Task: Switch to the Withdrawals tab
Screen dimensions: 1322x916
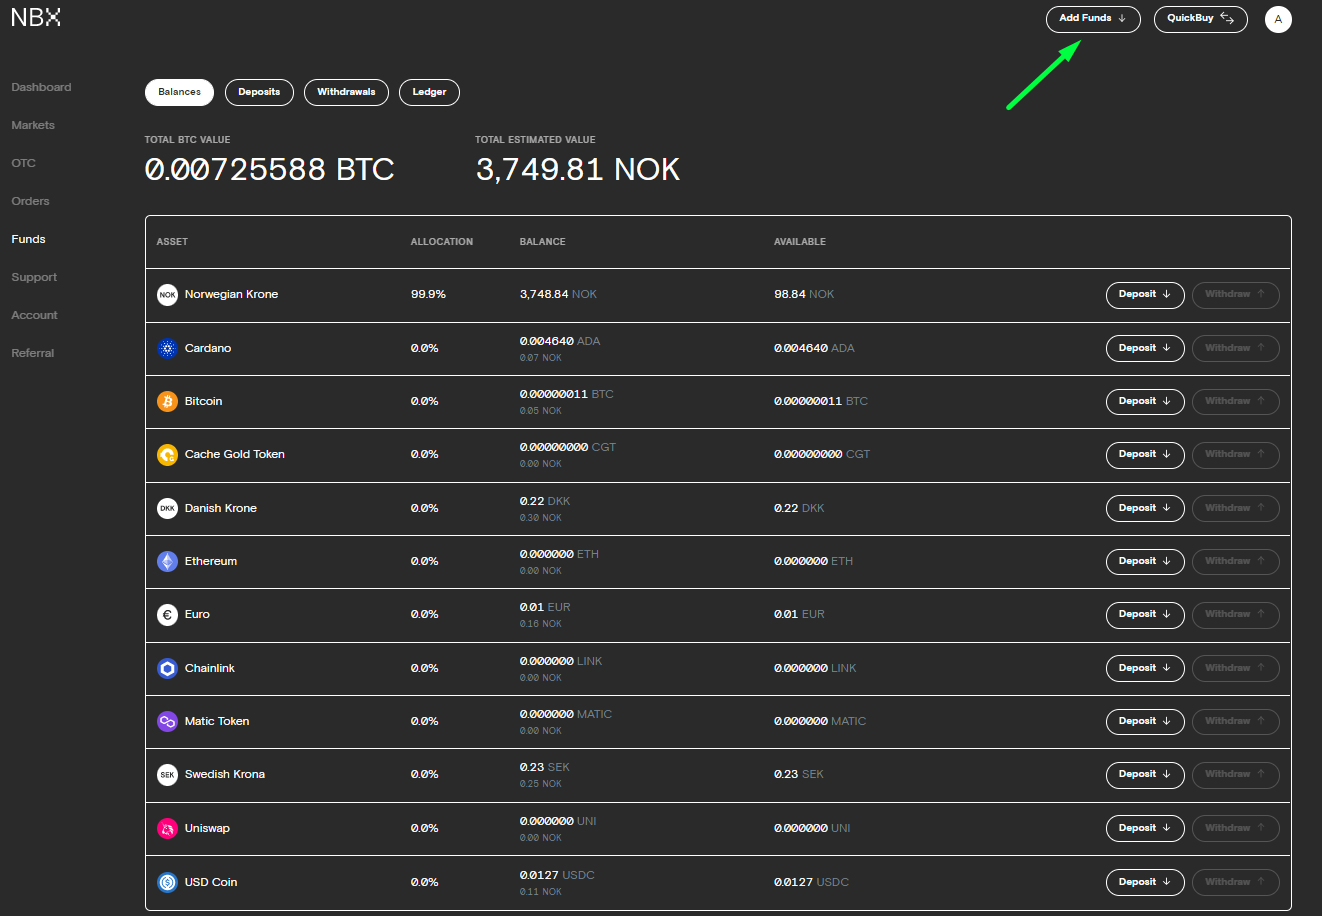Action: [x=346, y=92]
